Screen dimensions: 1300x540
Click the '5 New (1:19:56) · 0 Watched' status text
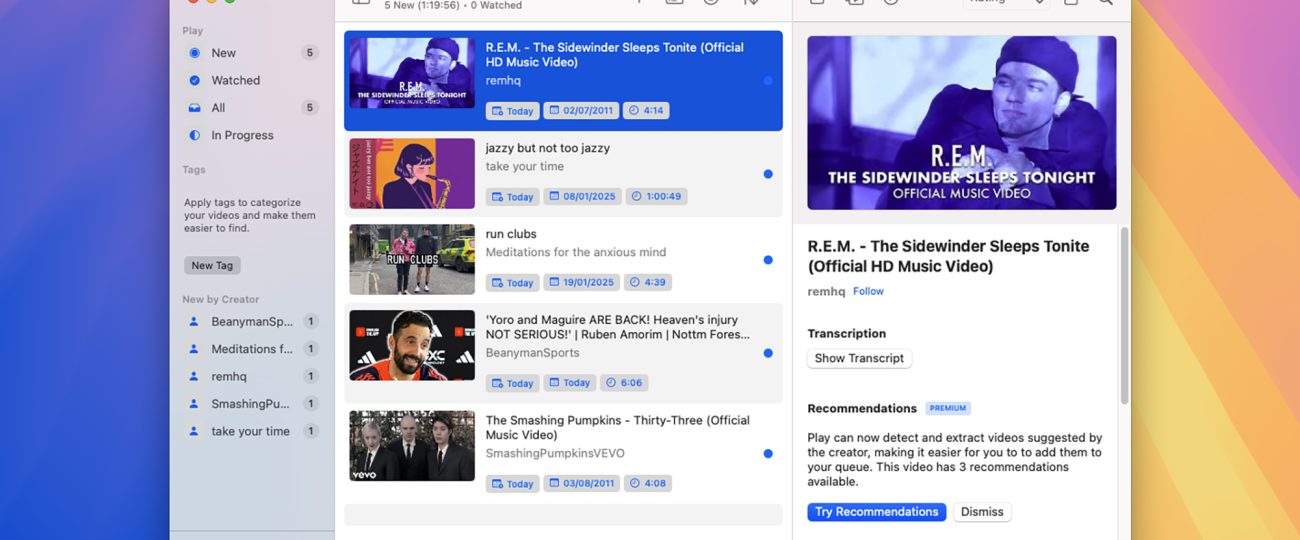click(453, 5)
